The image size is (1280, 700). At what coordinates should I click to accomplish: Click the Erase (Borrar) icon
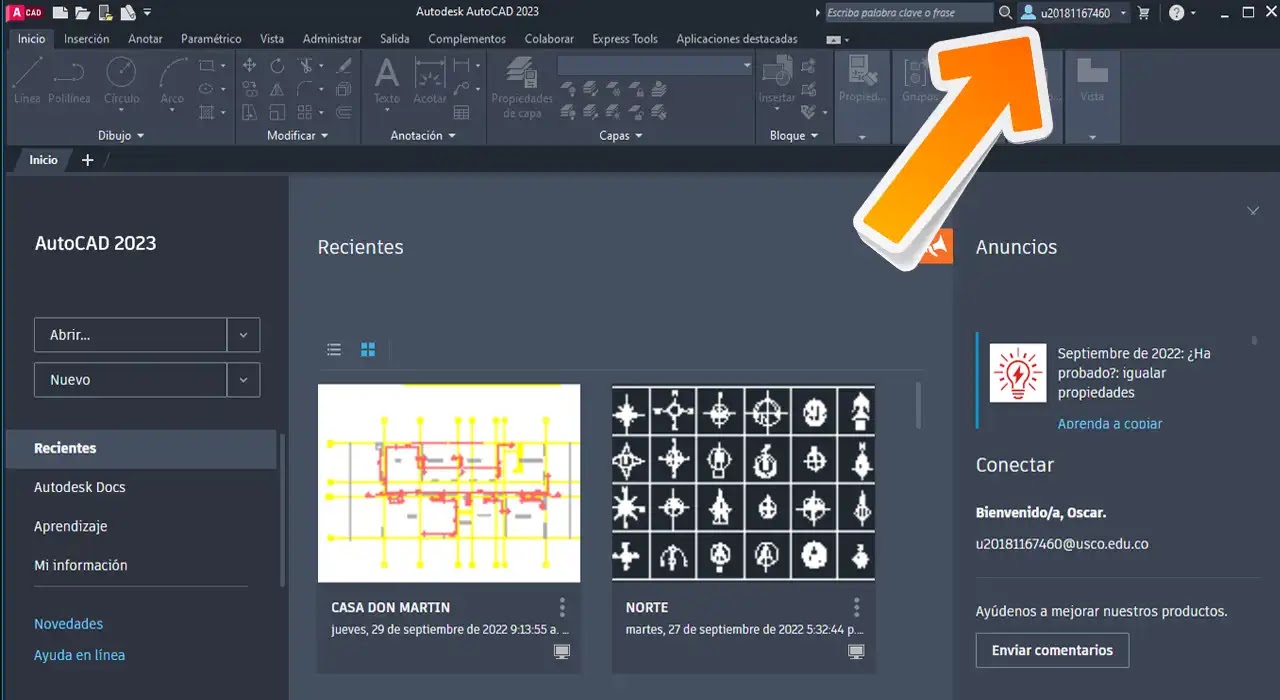coord(344,65)
